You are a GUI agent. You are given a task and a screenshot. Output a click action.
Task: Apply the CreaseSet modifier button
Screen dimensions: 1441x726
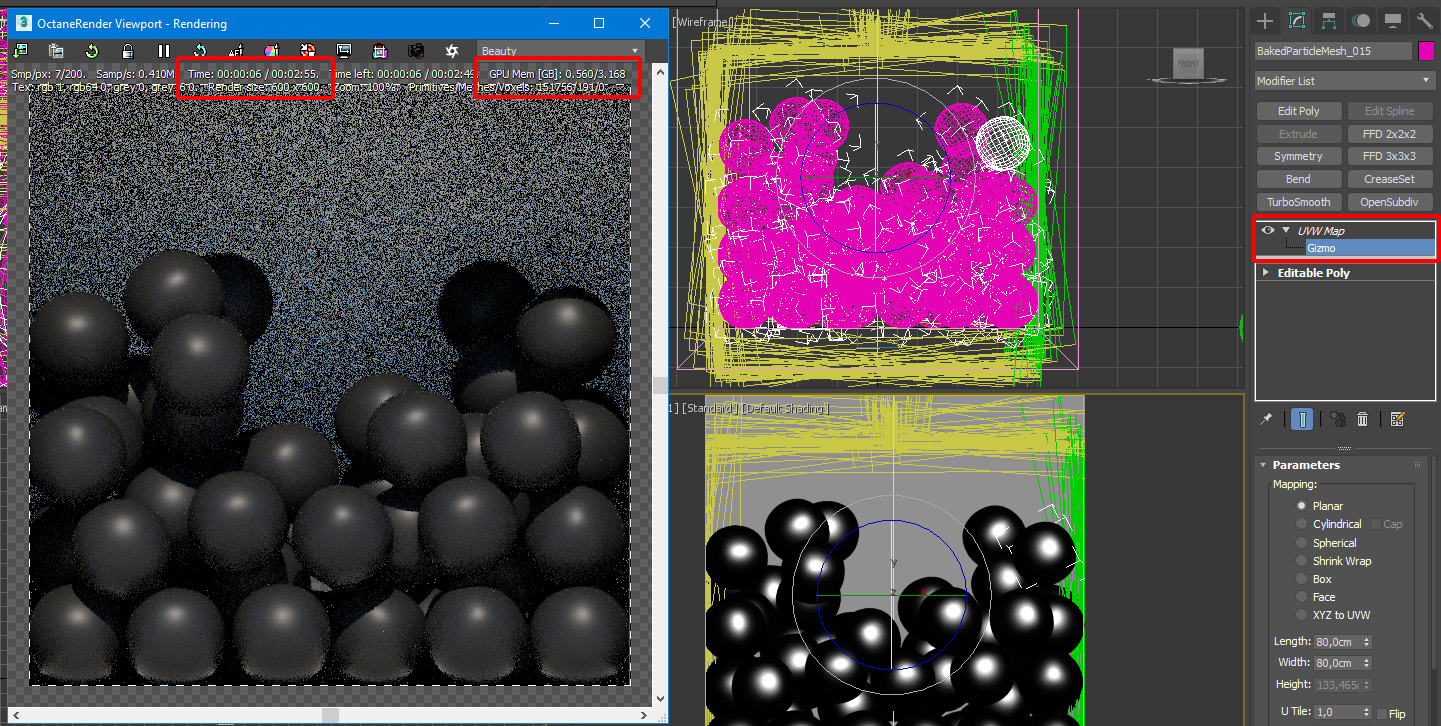1389,179
